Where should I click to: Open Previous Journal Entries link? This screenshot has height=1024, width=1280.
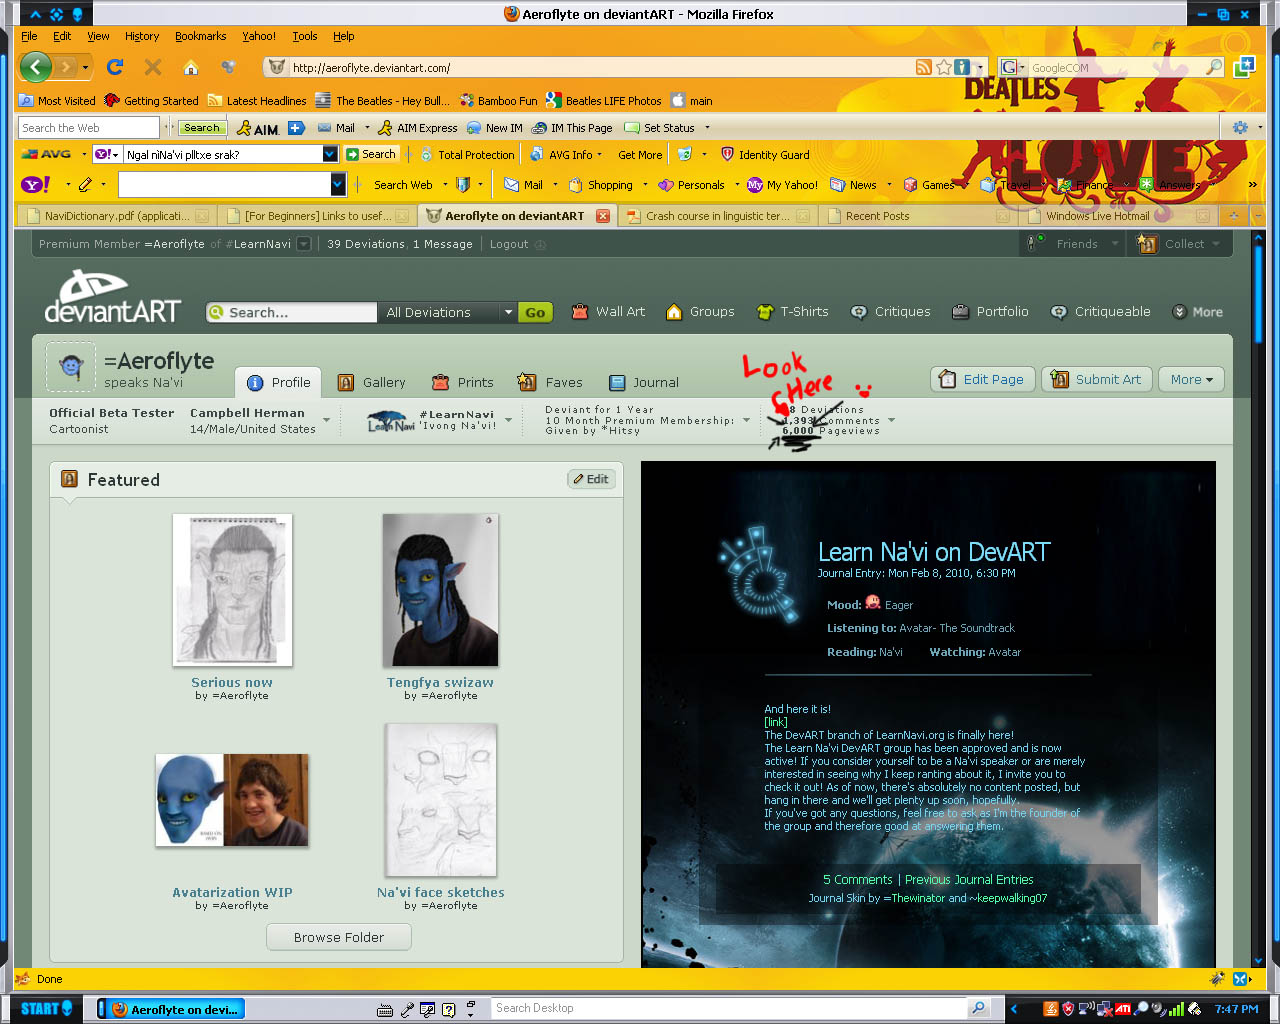(x=969, y=880)
